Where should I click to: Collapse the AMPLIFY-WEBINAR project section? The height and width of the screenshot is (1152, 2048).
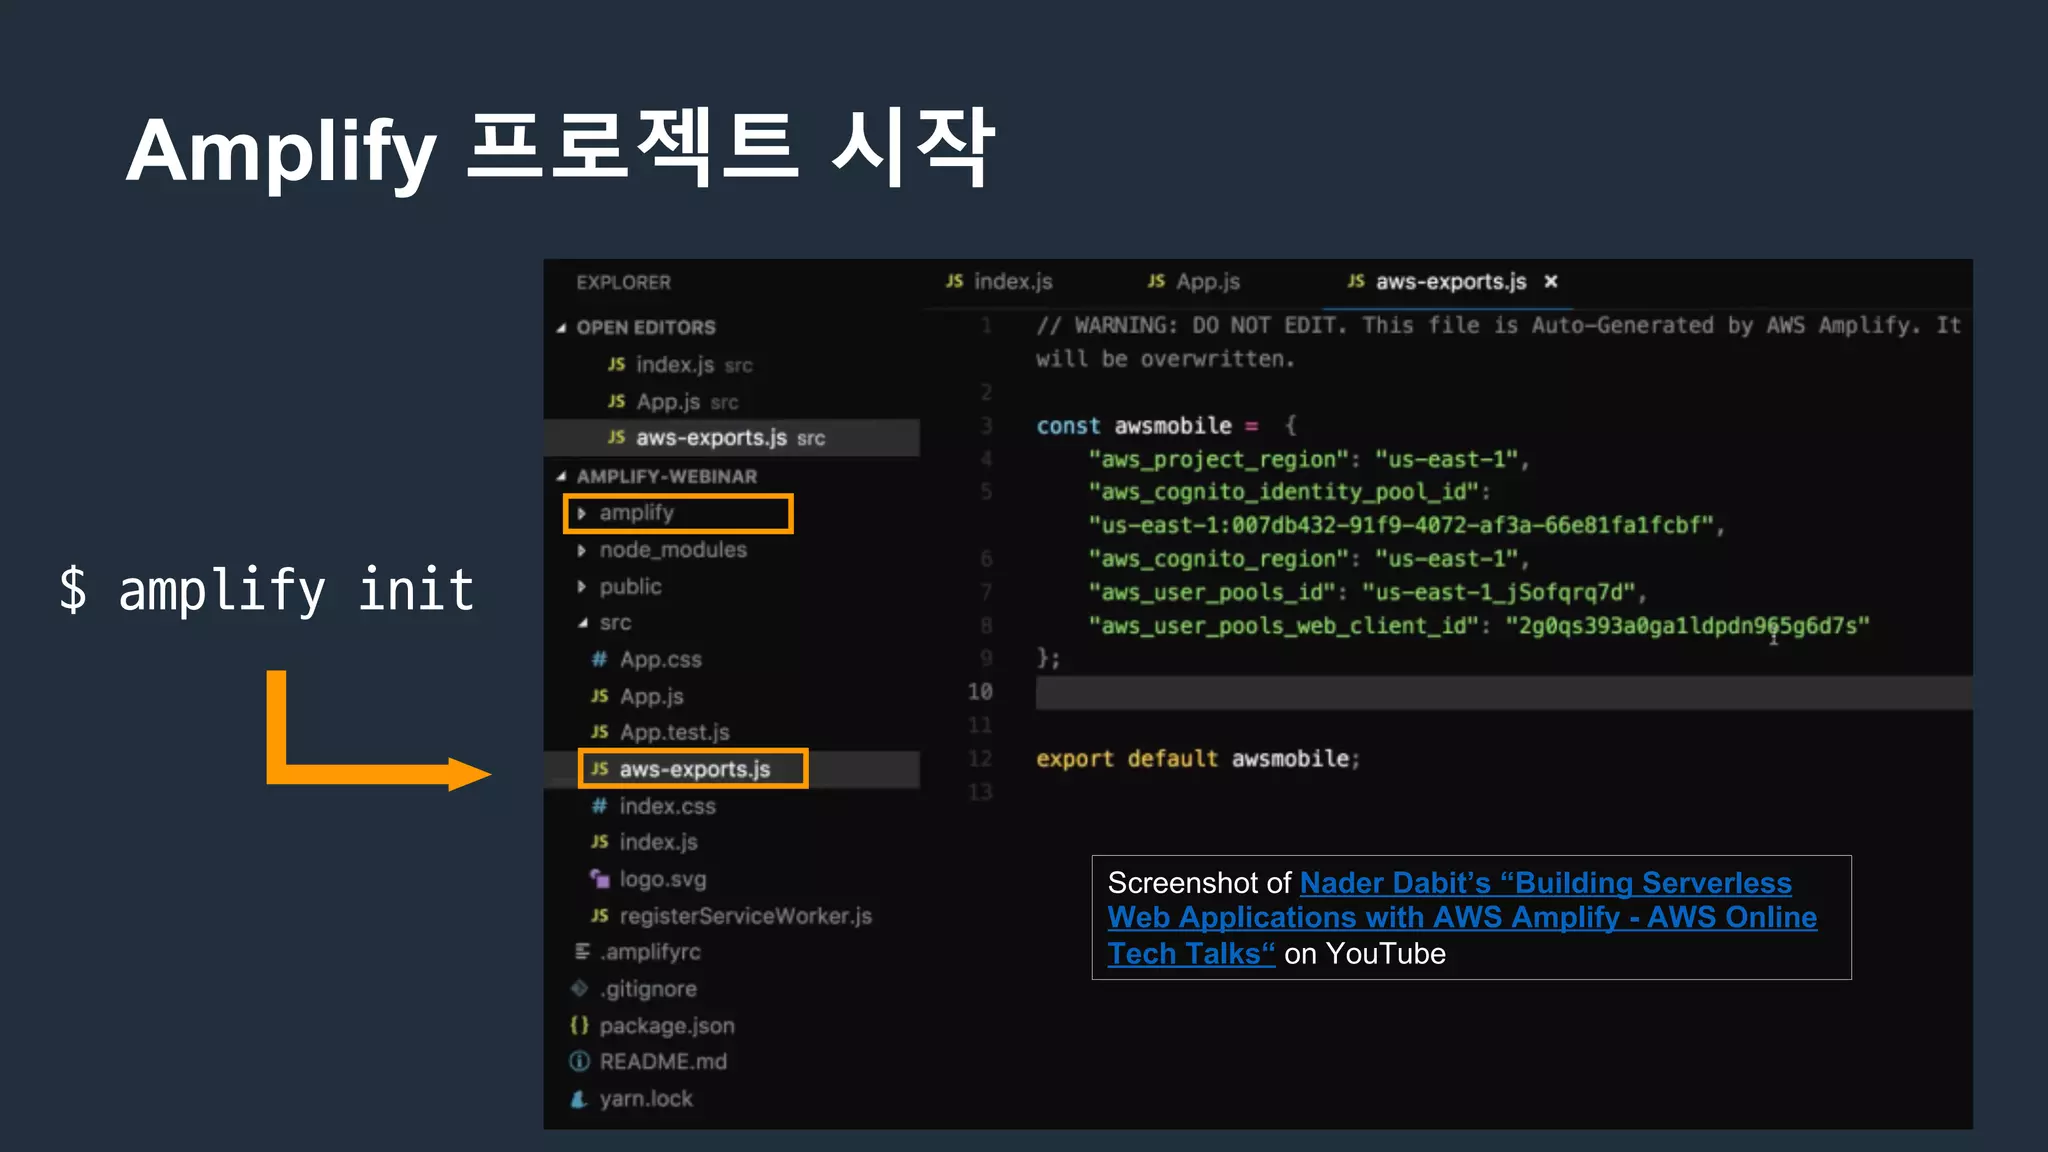656,477
